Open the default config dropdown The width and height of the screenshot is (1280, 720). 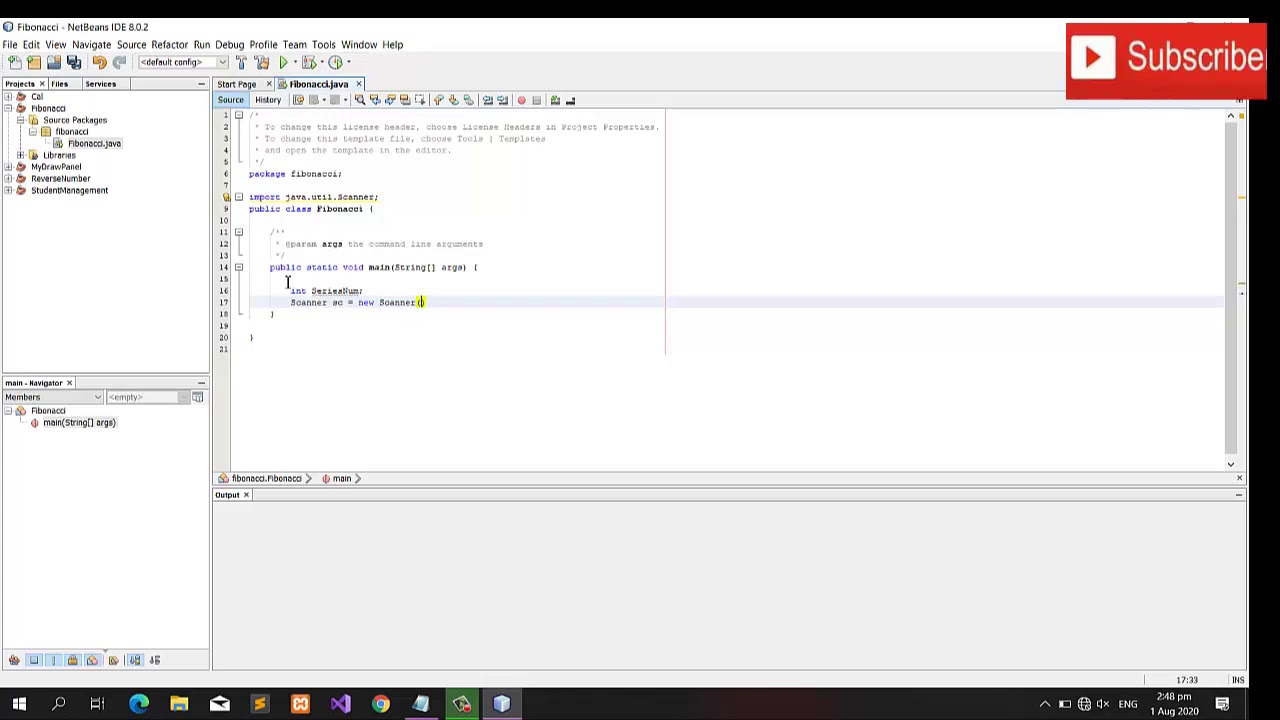[183, 62]
